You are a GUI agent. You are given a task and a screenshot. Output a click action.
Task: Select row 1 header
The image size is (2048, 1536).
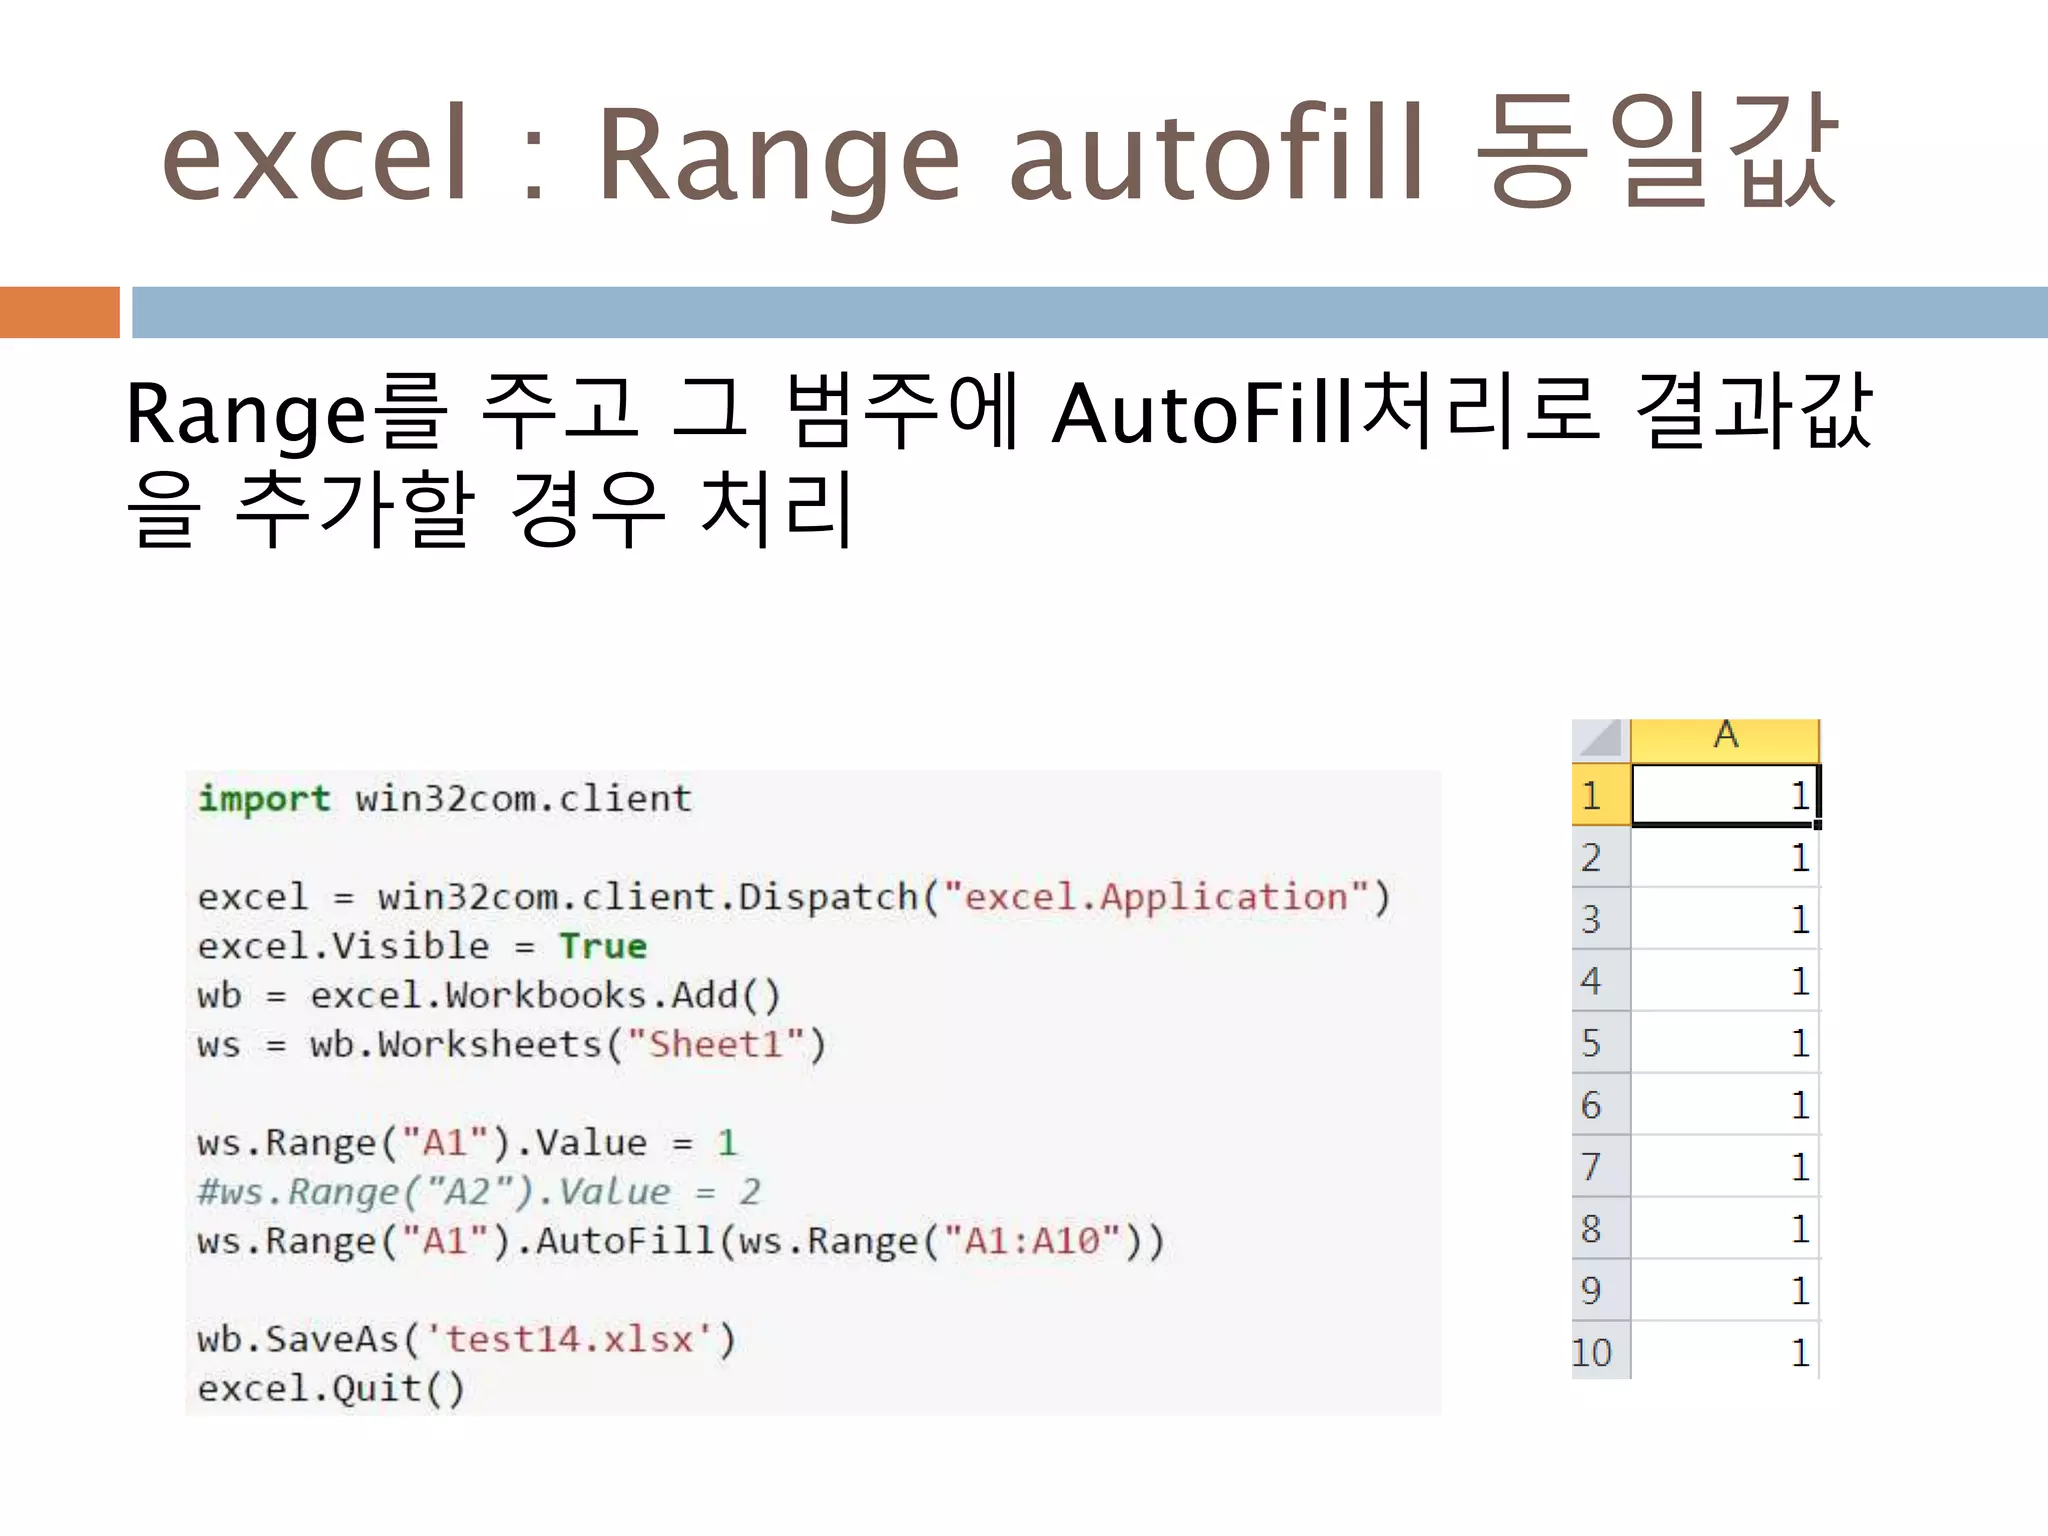1600,796
